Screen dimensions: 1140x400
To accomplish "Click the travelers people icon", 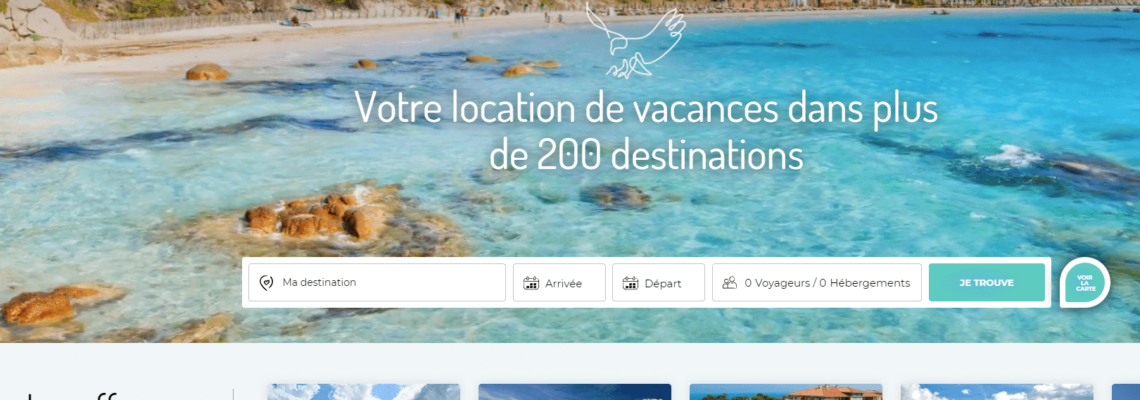I will (730, 283).
